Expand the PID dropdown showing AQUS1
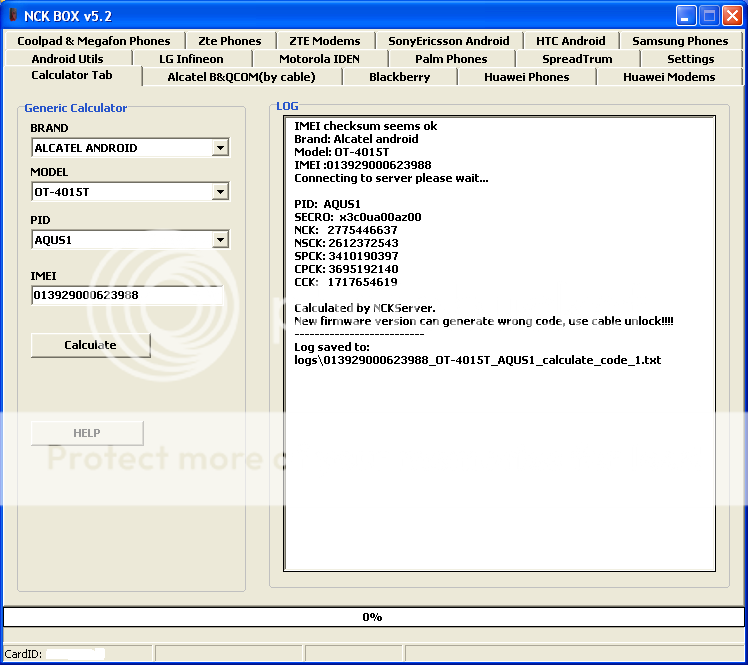 220,240
